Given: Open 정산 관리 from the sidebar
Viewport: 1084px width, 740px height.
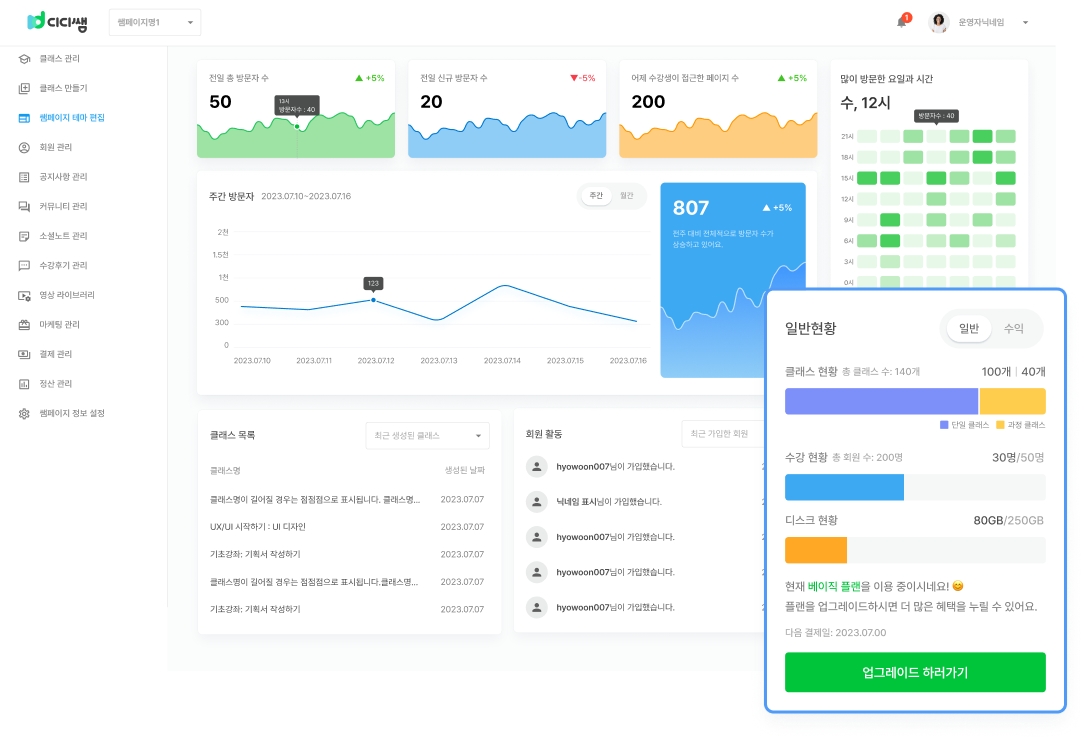Looking at the screenshot, I should coord(56,384).
